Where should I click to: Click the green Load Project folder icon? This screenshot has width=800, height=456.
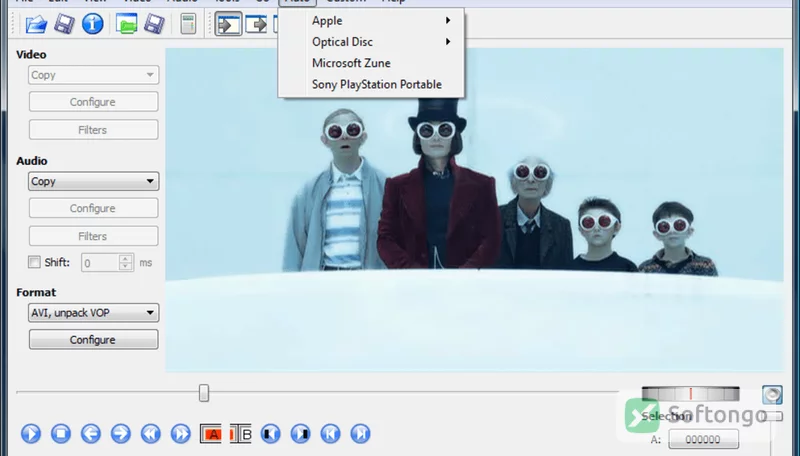pos(127,24)
